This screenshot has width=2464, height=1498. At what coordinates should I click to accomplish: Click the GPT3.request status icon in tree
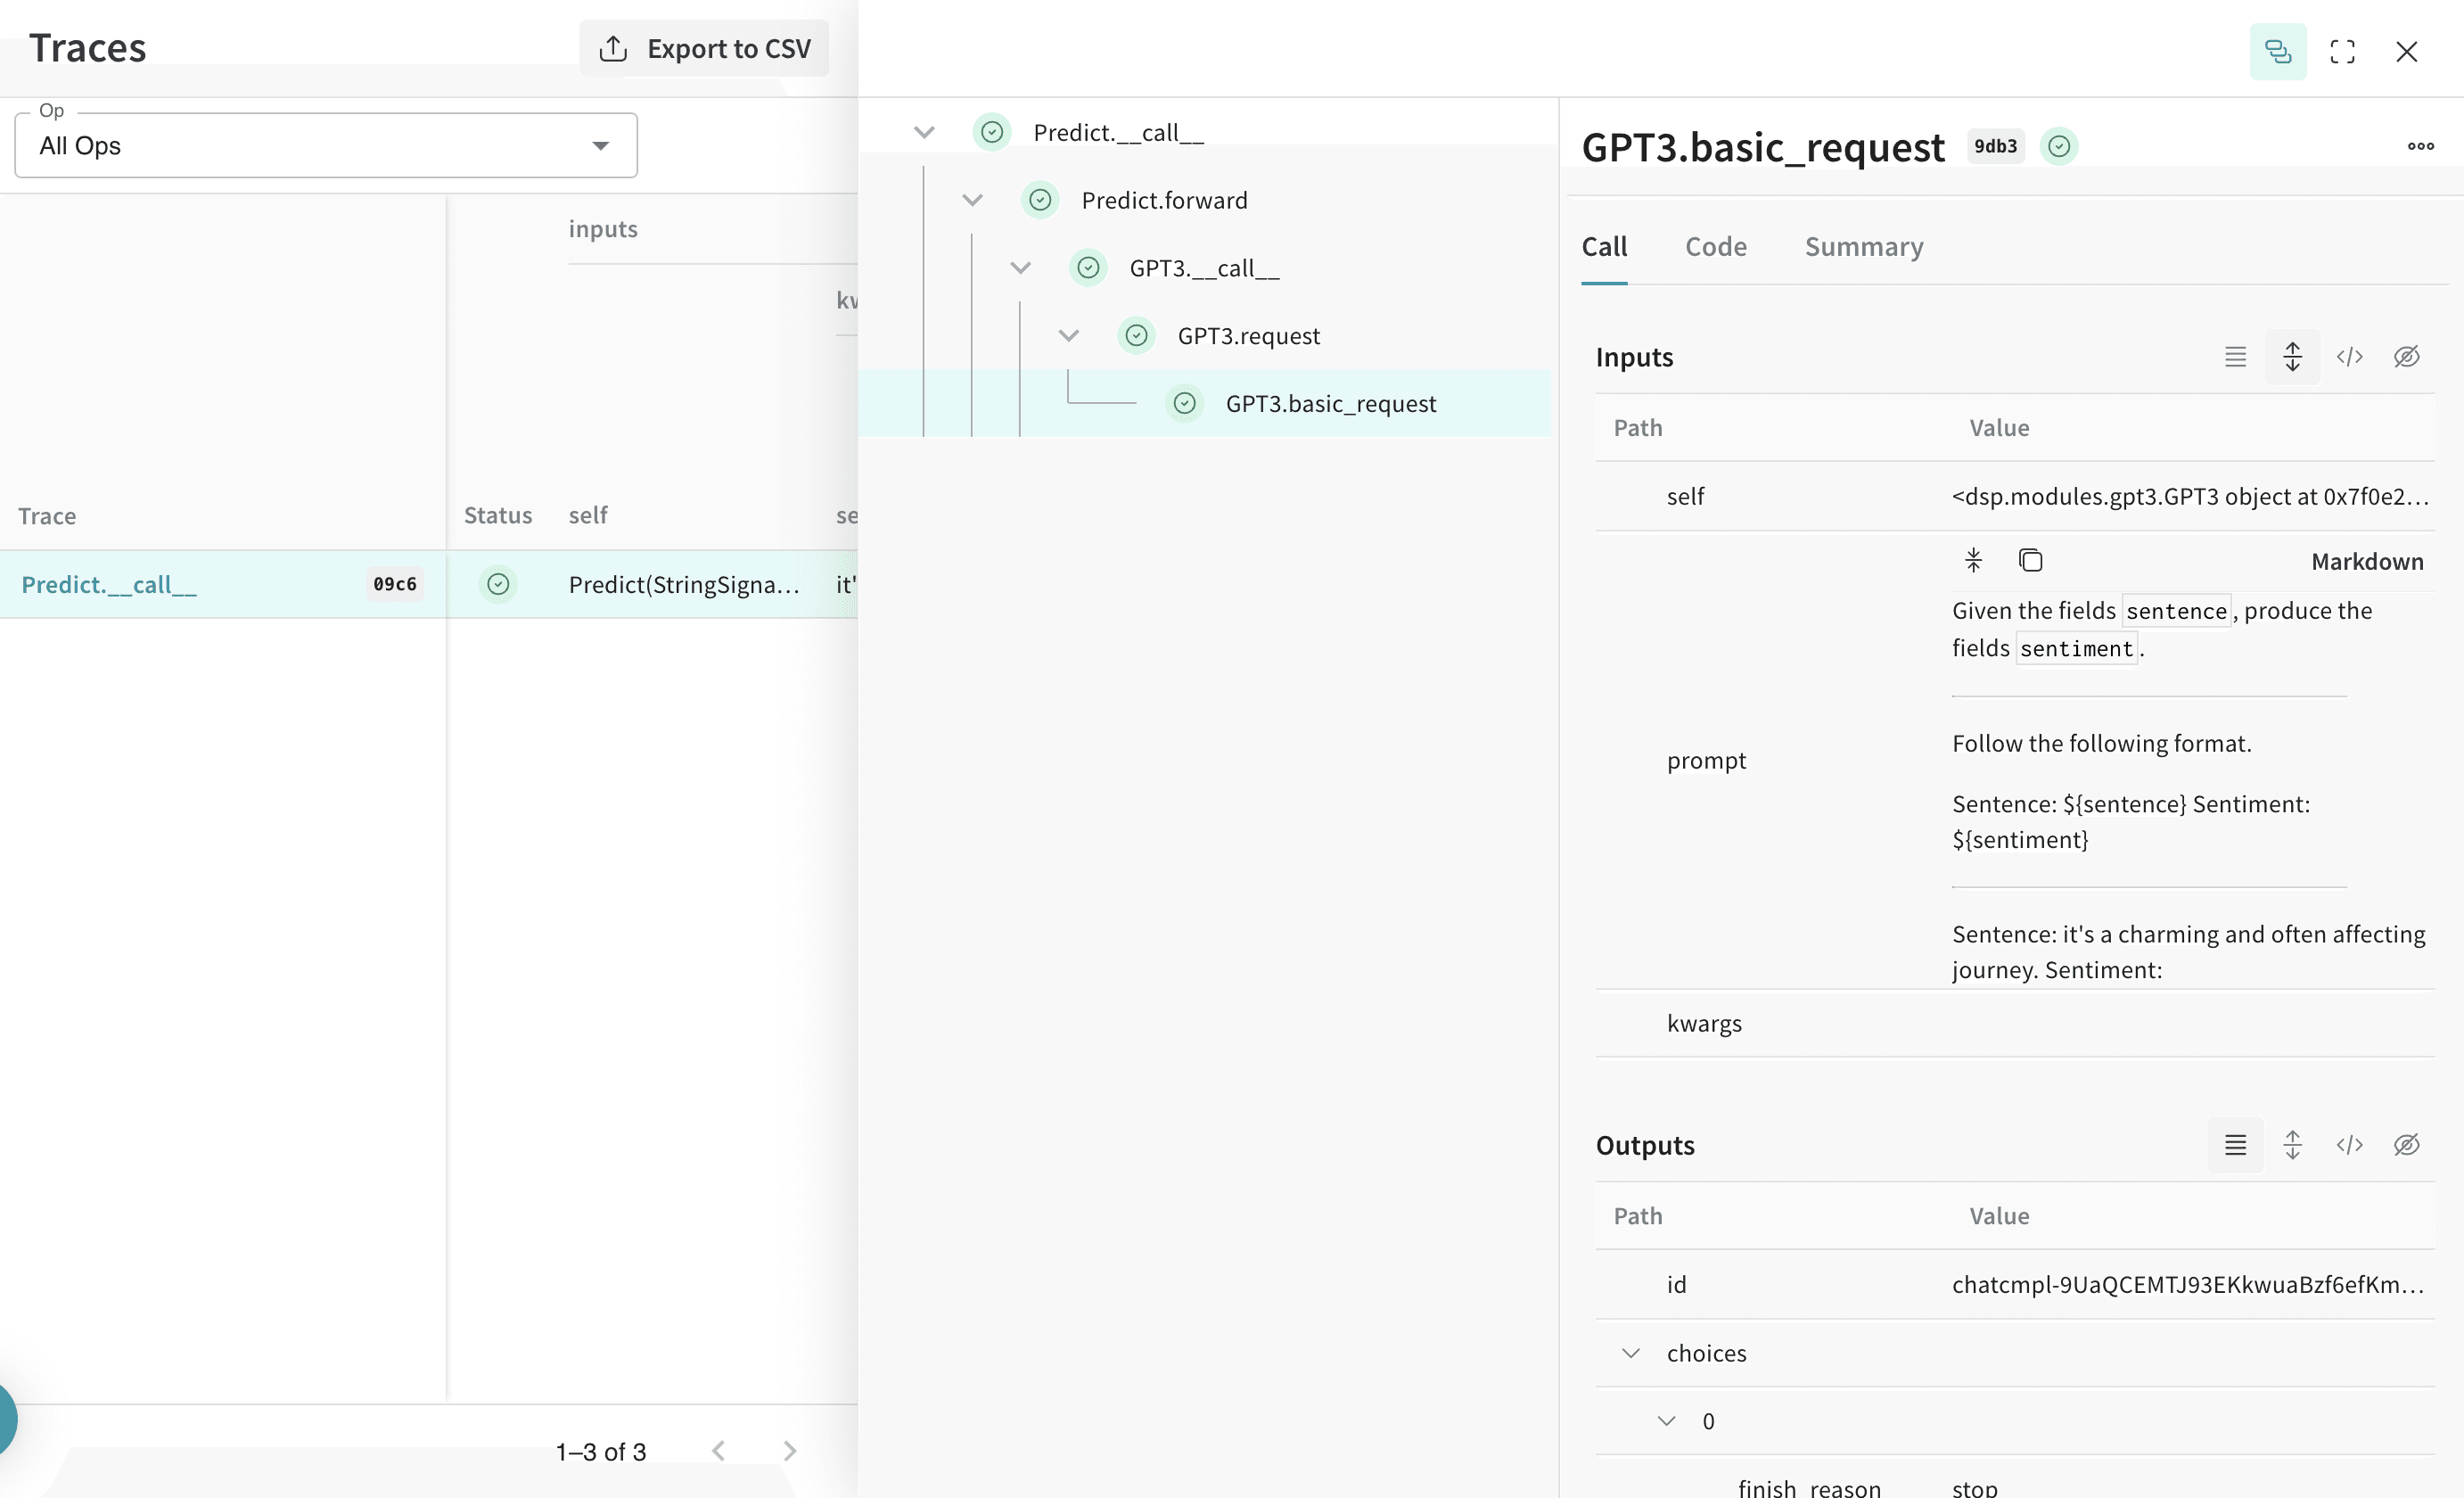[x=1136, y=336]
